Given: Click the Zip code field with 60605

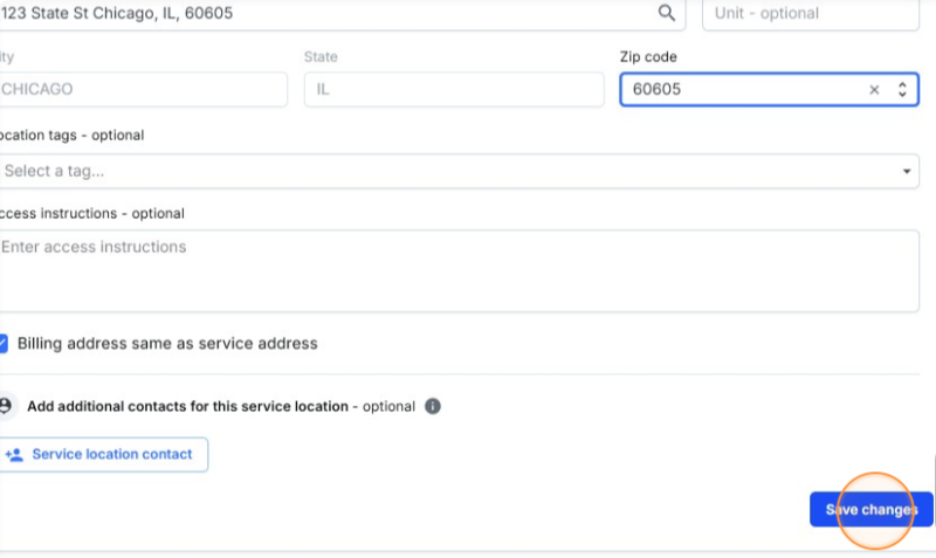Looking at the screenshot, I should tap(740, 89).
